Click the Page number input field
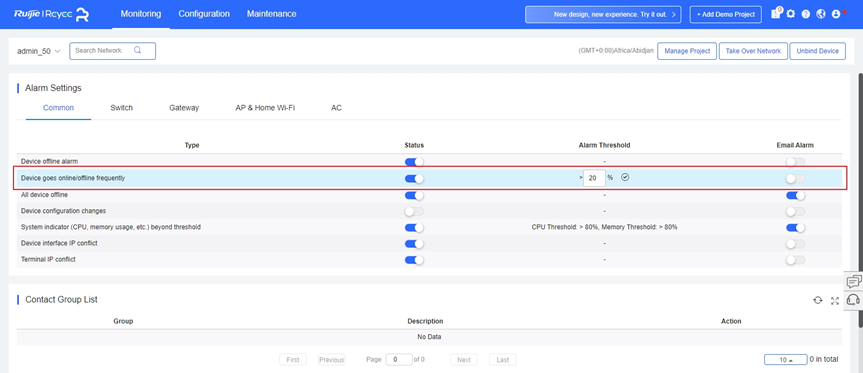Viewport: 863px width, 373px height. 398,360
